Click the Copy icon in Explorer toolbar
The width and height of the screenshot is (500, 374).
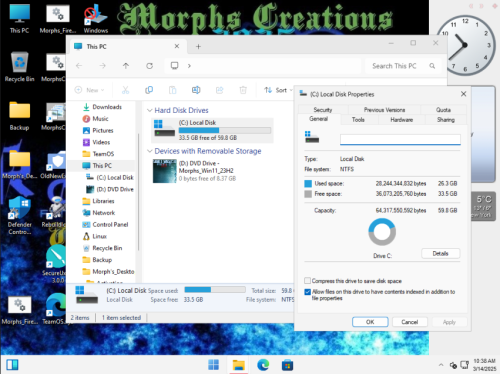pos(149,90)
